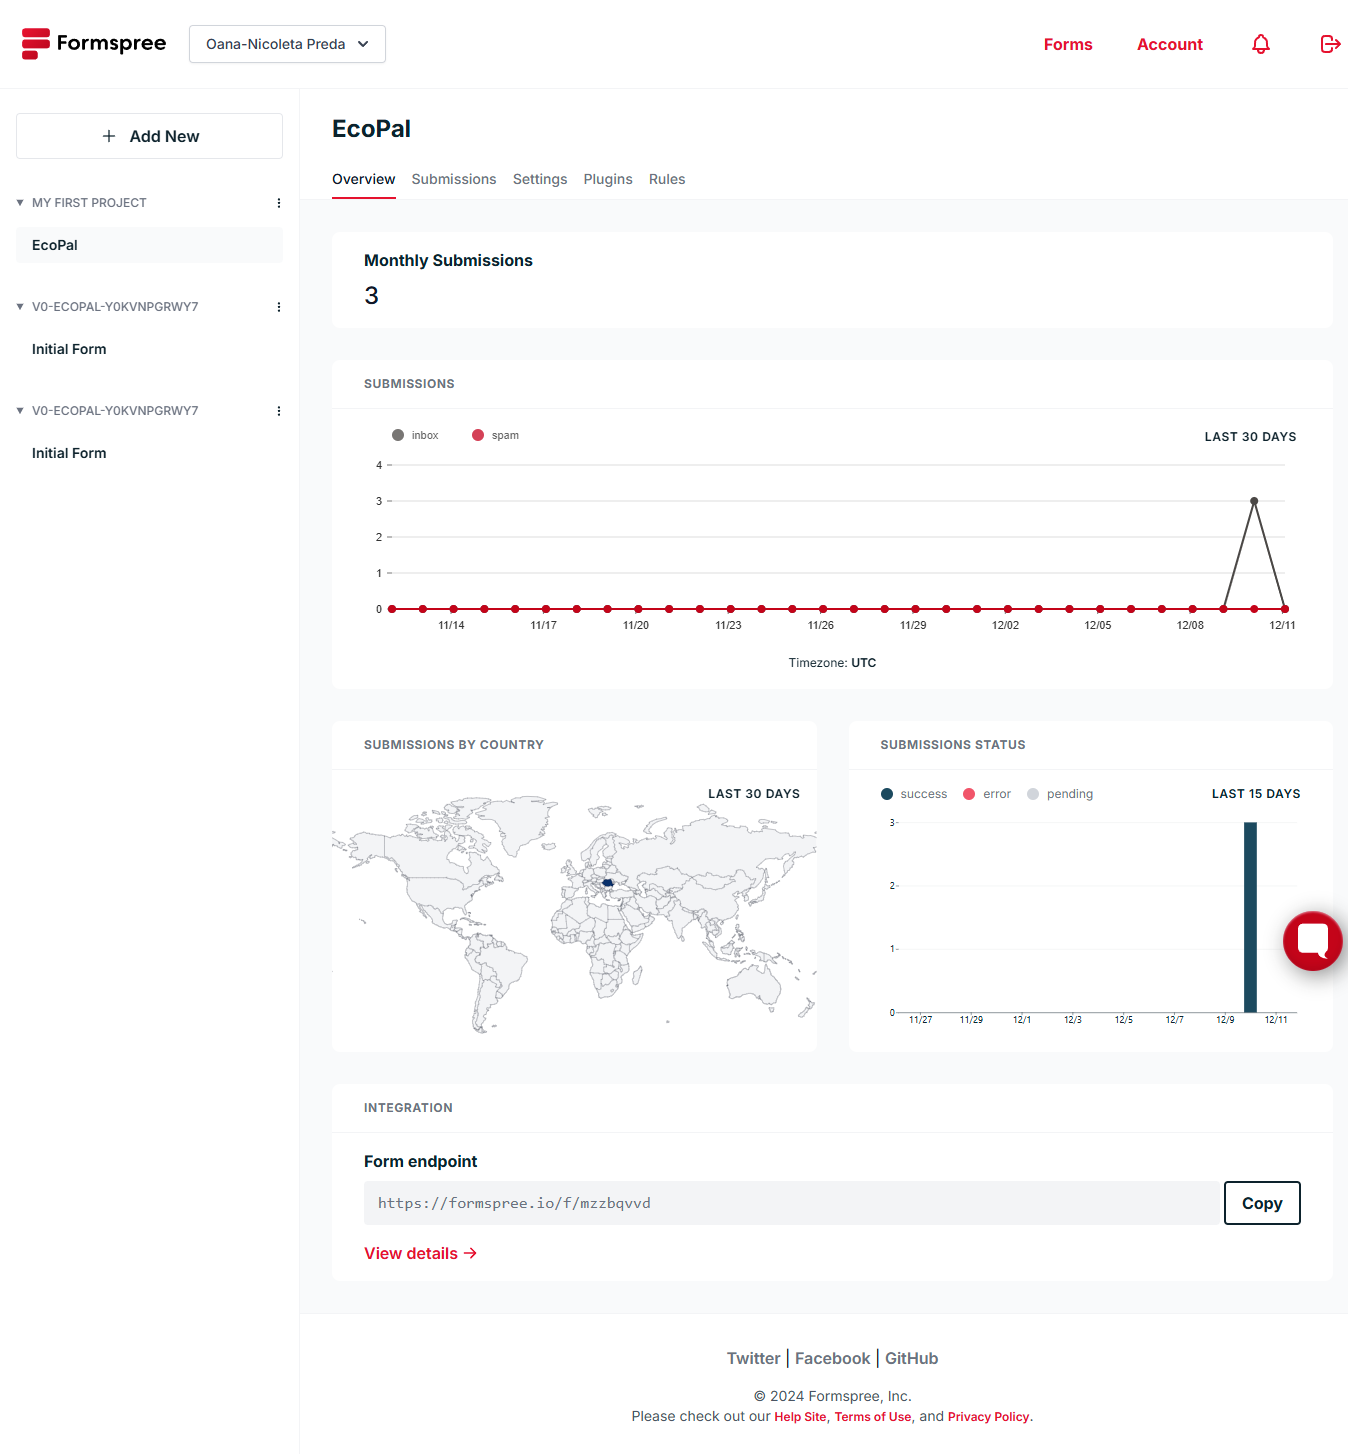Click the plus icon in Add New

tap(109, 136)
